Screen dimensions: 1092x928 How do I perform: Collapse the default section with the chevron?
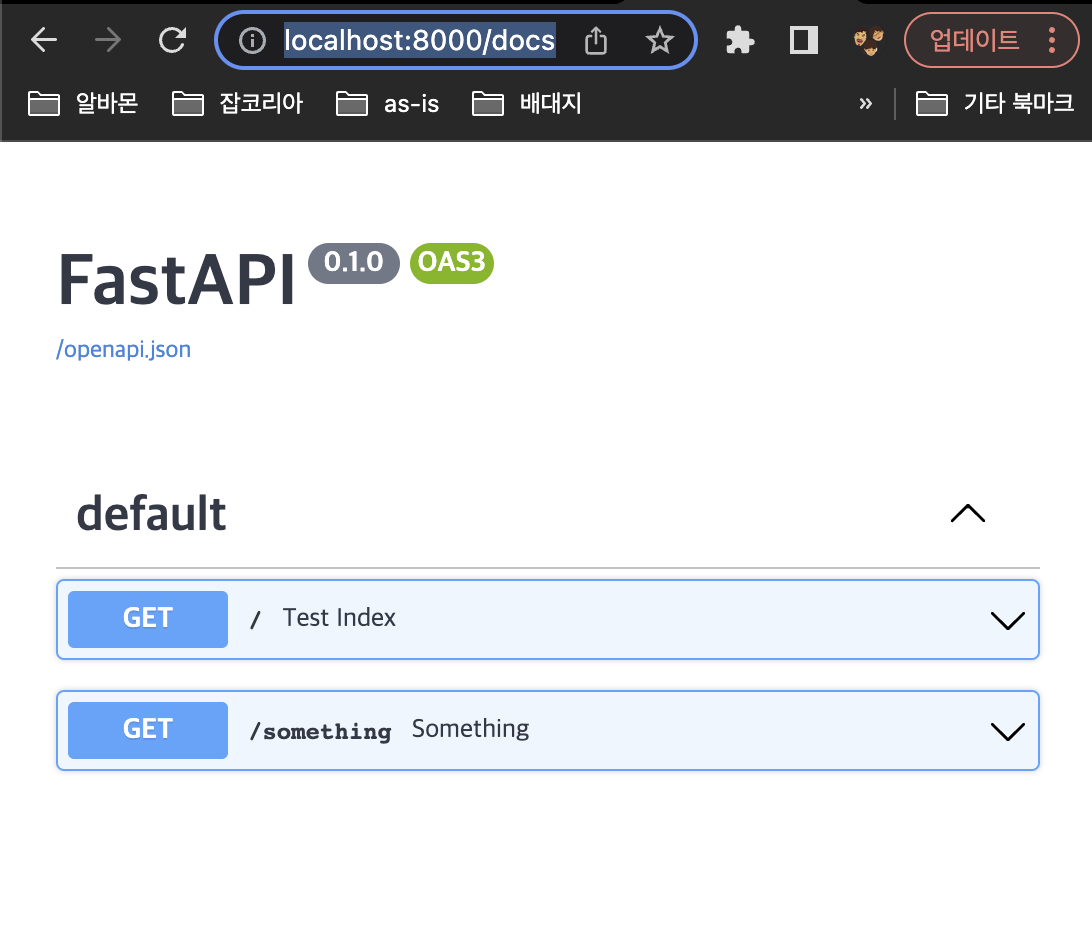click(968, 514)
